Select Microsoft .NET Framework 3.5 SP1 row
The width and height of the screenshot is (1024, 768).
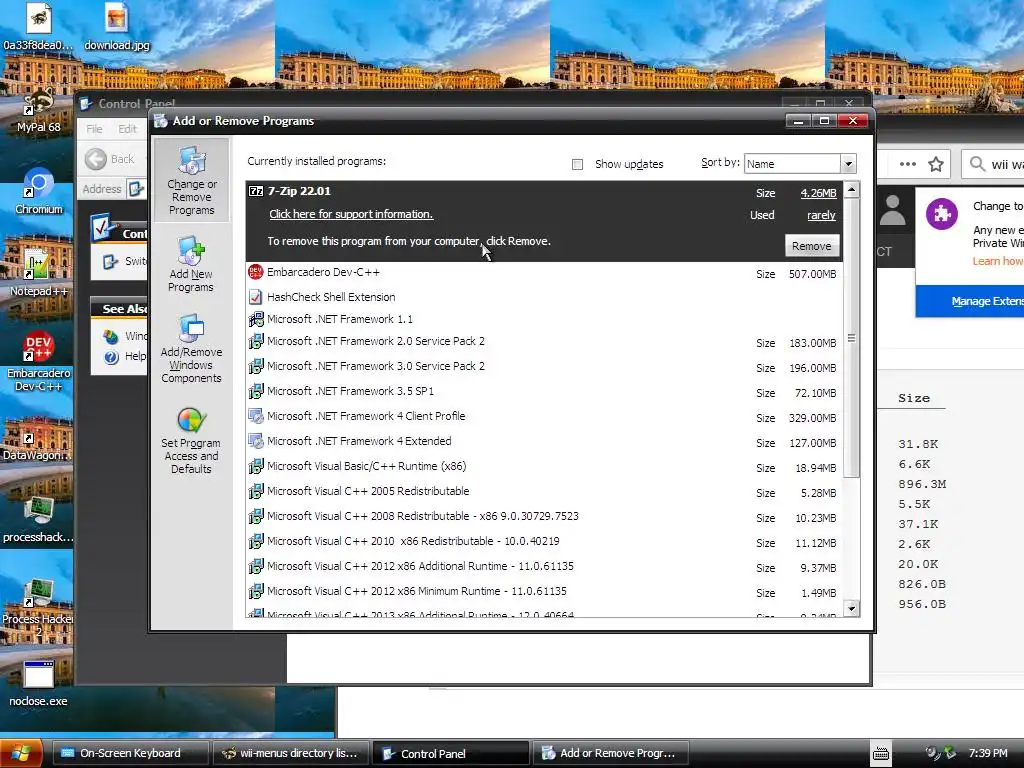coord(545,391)
